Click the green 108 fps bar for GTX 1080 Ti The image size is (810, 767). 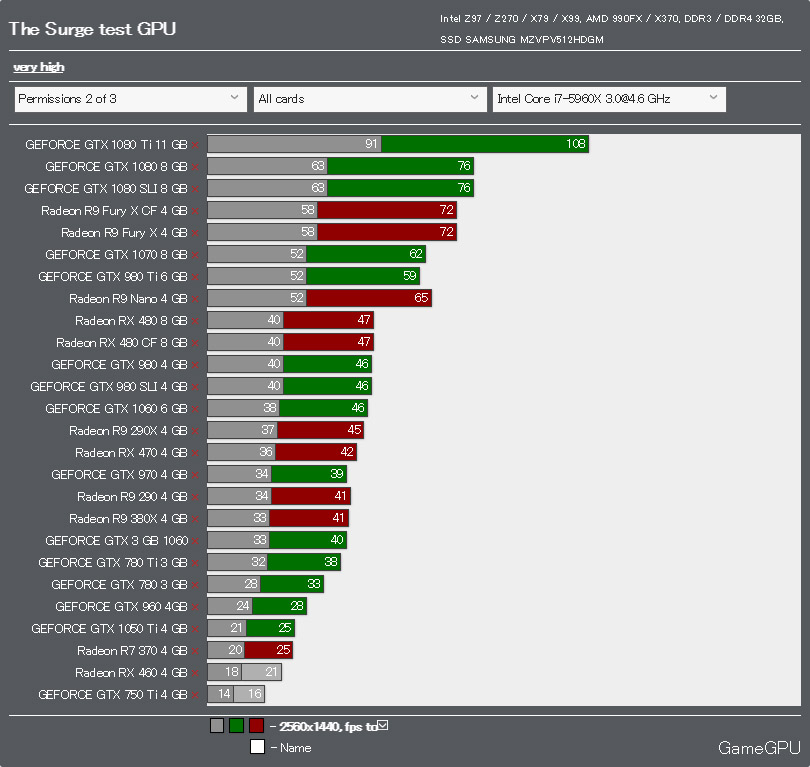(485, 144)
